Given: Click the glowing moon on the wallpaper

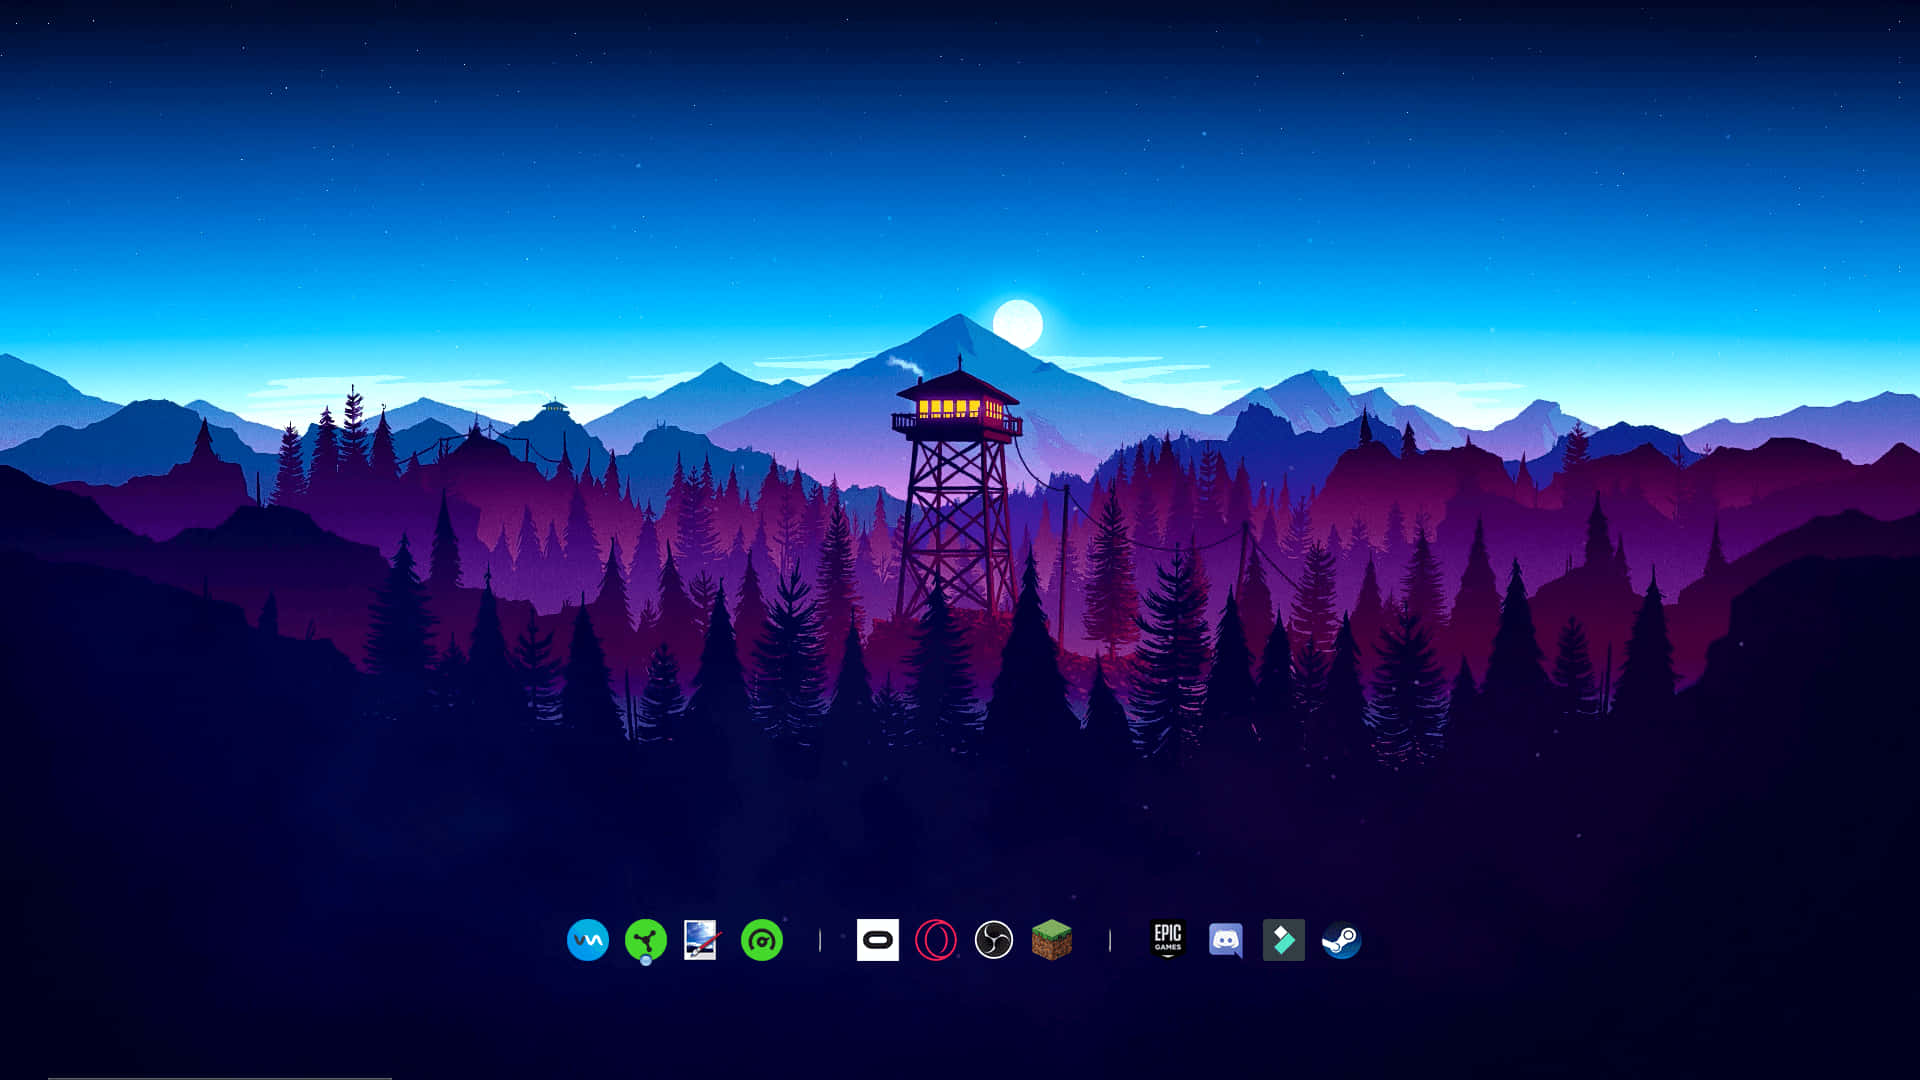Looking at the screenshot, I should coord(1017,324).
